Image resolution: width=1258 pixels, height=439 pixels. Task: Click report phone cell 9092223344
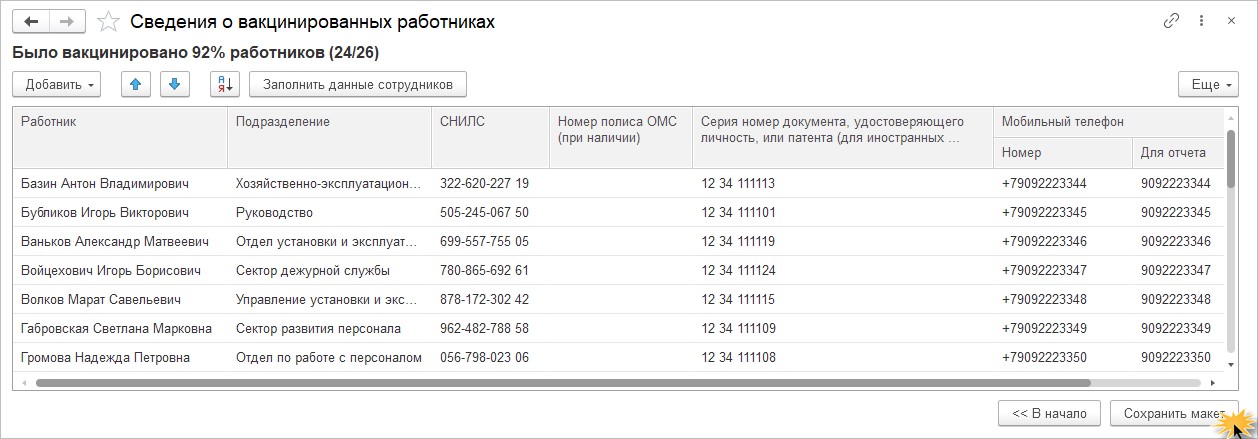[1179, 183]
